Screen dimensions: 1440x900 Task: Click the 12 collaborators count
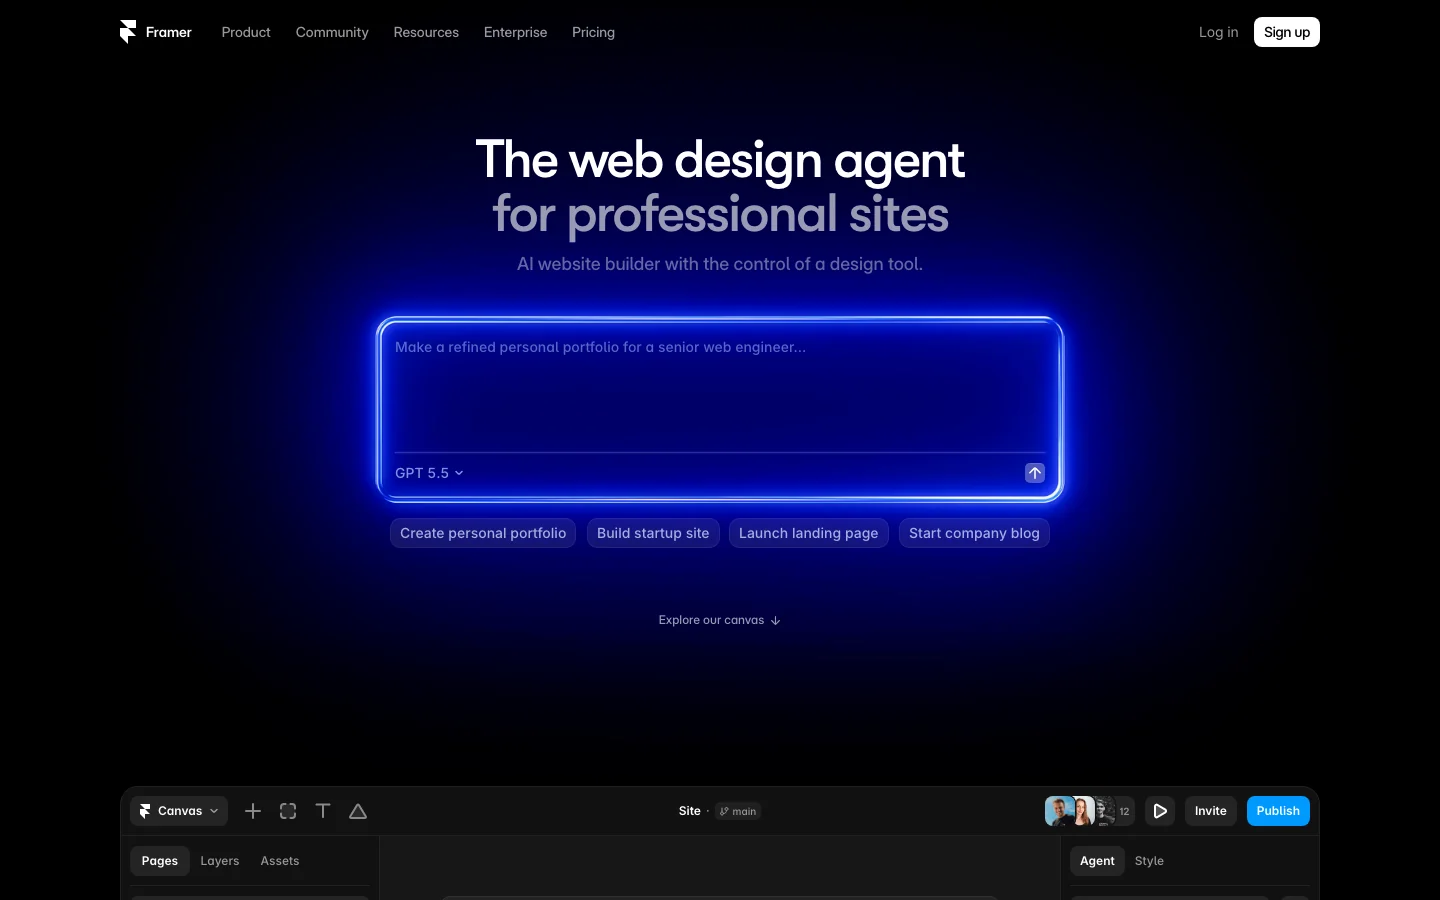(x=1124, y=811)
